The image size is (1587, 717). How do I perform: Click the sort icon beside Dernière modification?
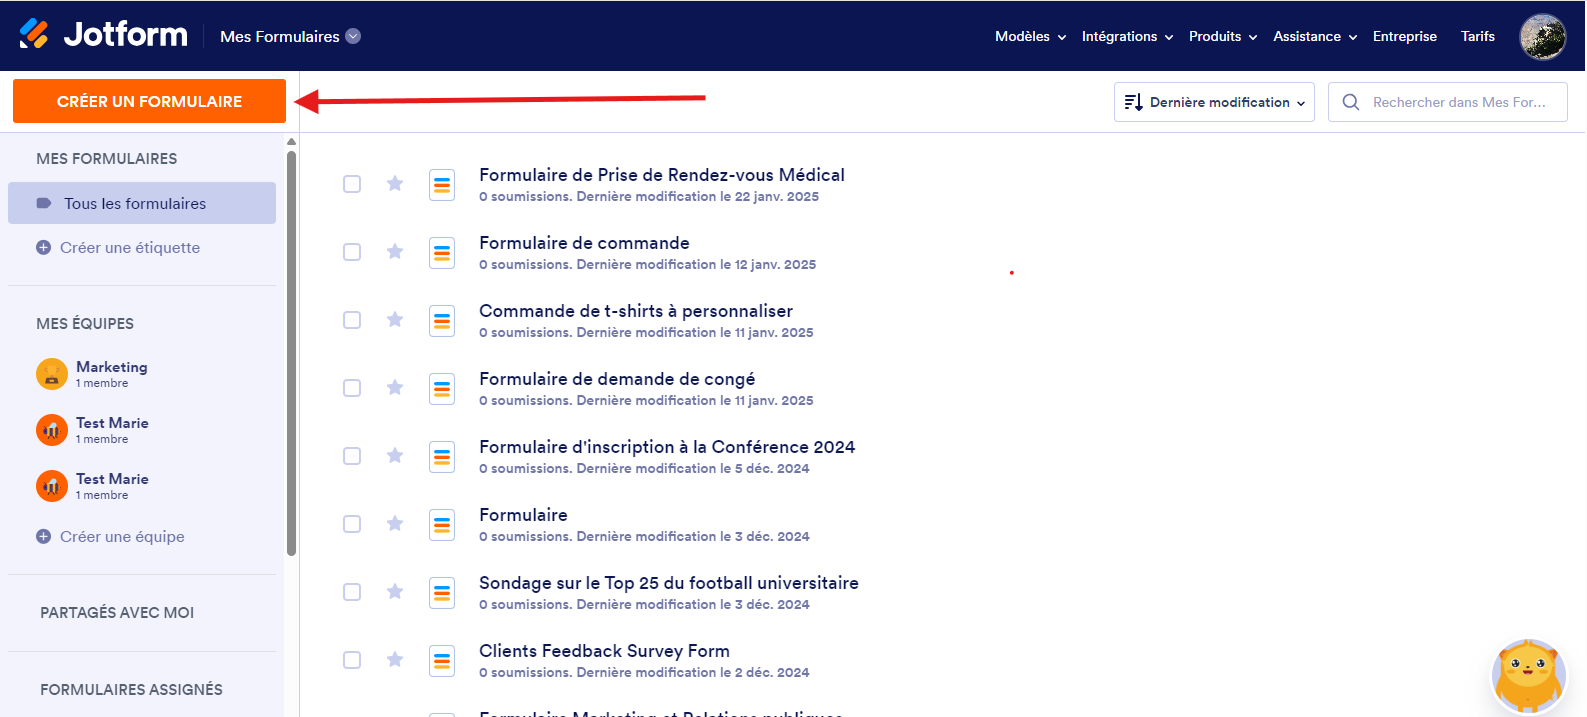pos(1133,102)
